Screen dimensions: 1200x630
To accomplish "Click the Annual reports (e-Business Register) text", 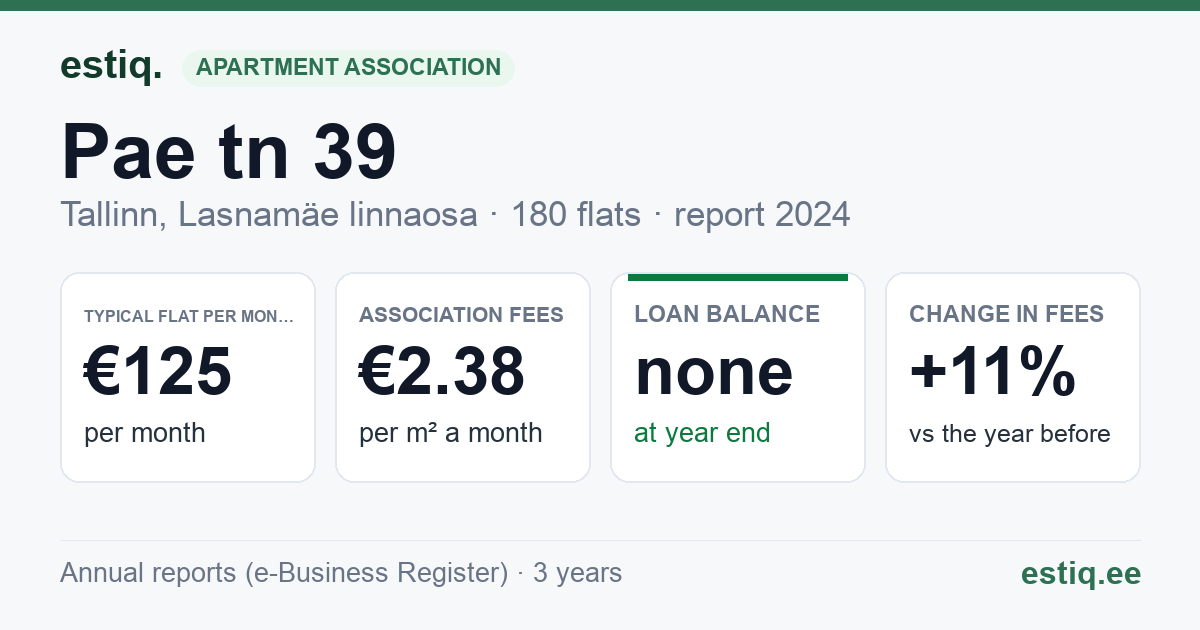I will (284, 573).
